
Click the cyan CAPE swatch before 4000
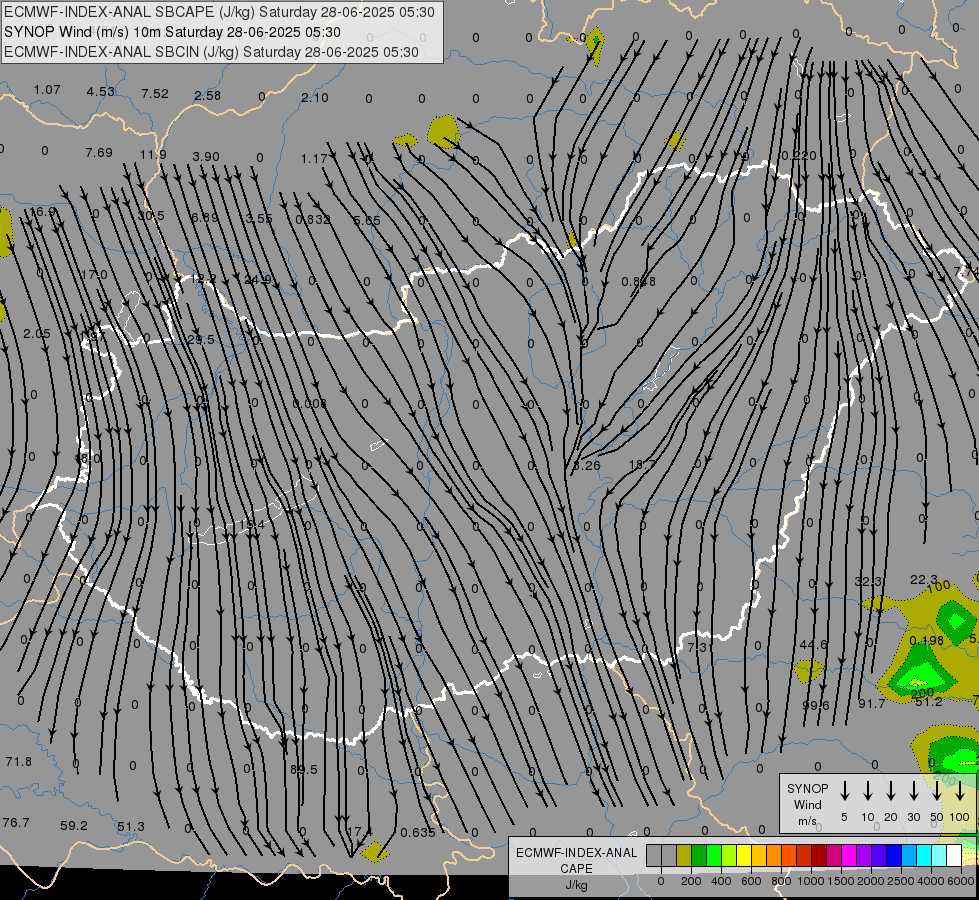[x=924, y=856]
